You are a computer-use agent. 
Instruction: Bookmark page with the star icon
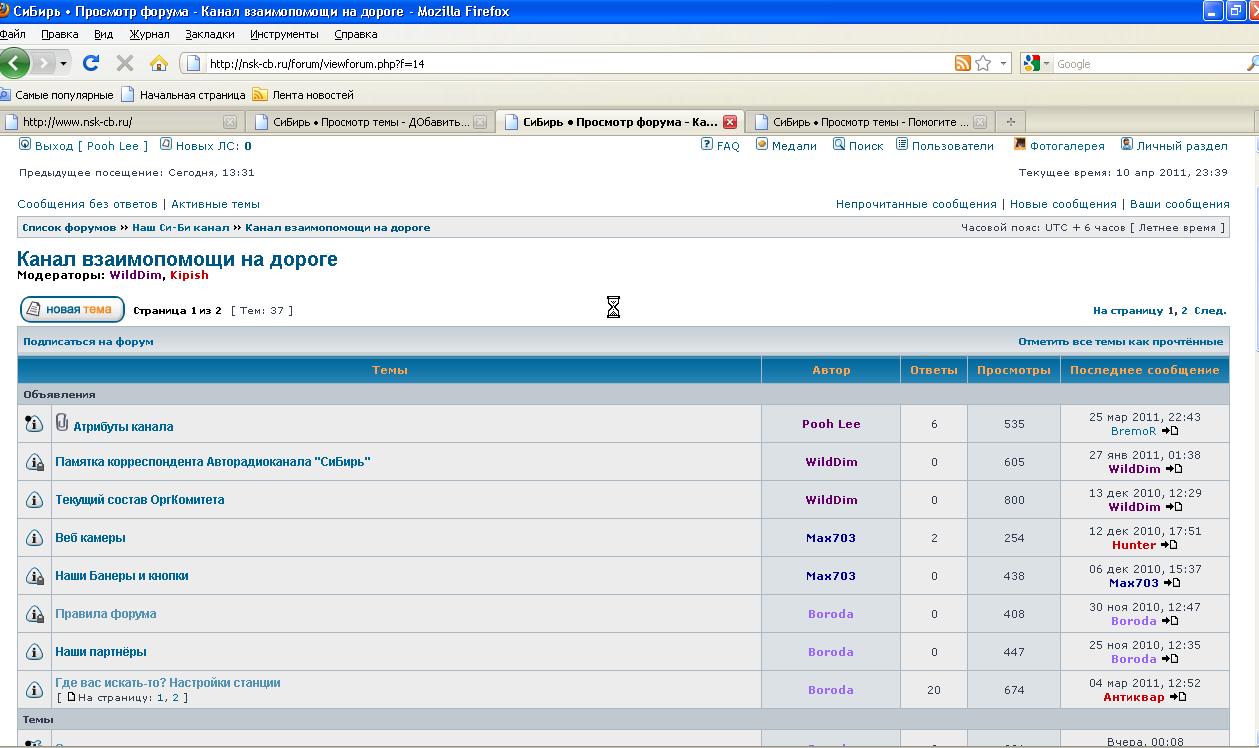pyautogui.click(x=983, y=63)
